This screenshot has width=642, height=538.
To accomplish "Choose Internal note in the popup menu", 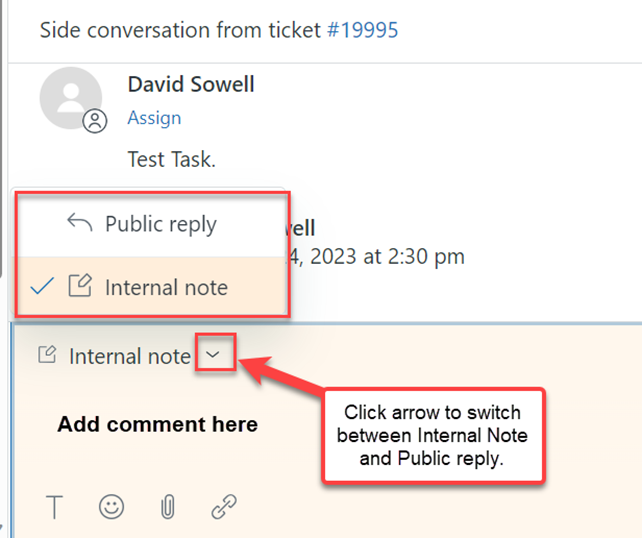I will pyautogui.click(x=166, y=288).
